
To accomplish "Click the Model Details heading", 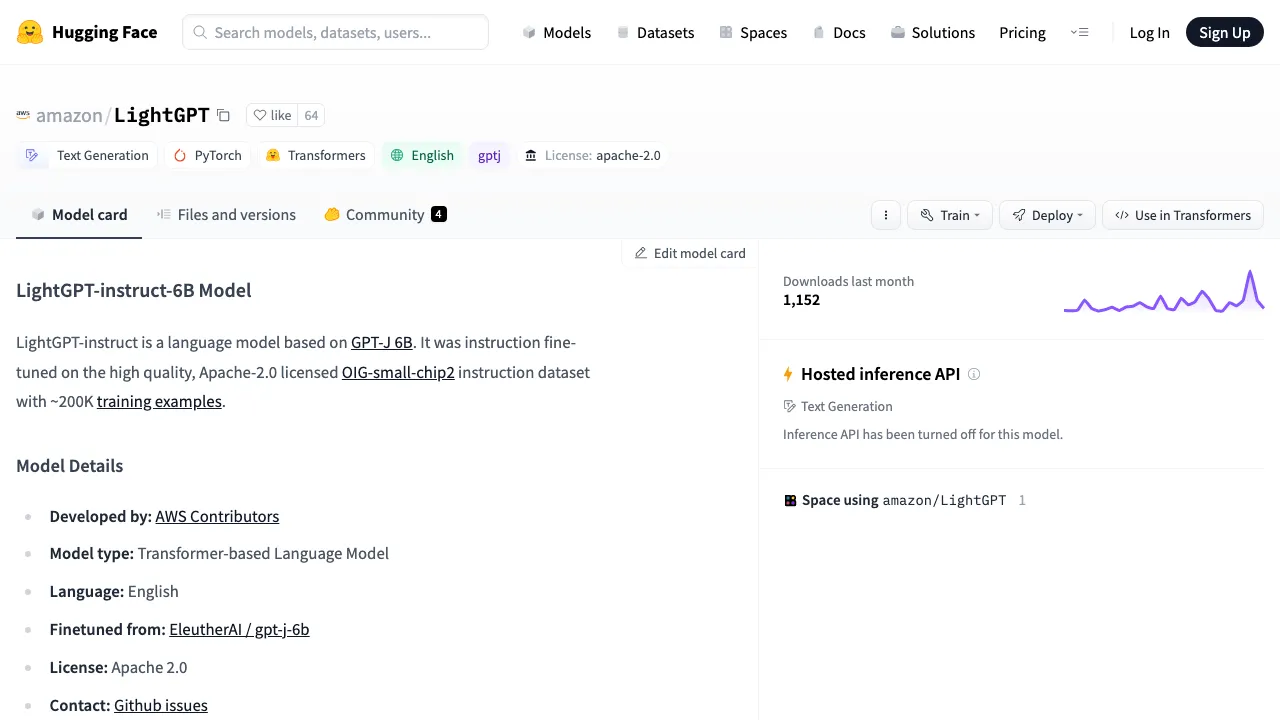I will click(x=70, y=466).
